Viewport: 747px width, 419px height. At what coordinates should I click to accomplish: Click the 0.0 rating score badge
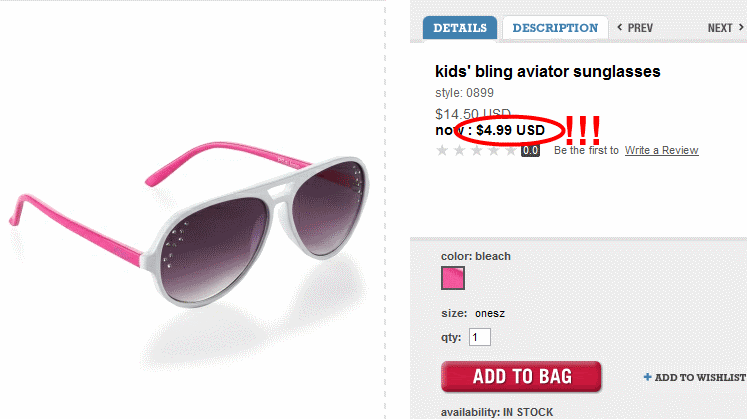(530, 151)
